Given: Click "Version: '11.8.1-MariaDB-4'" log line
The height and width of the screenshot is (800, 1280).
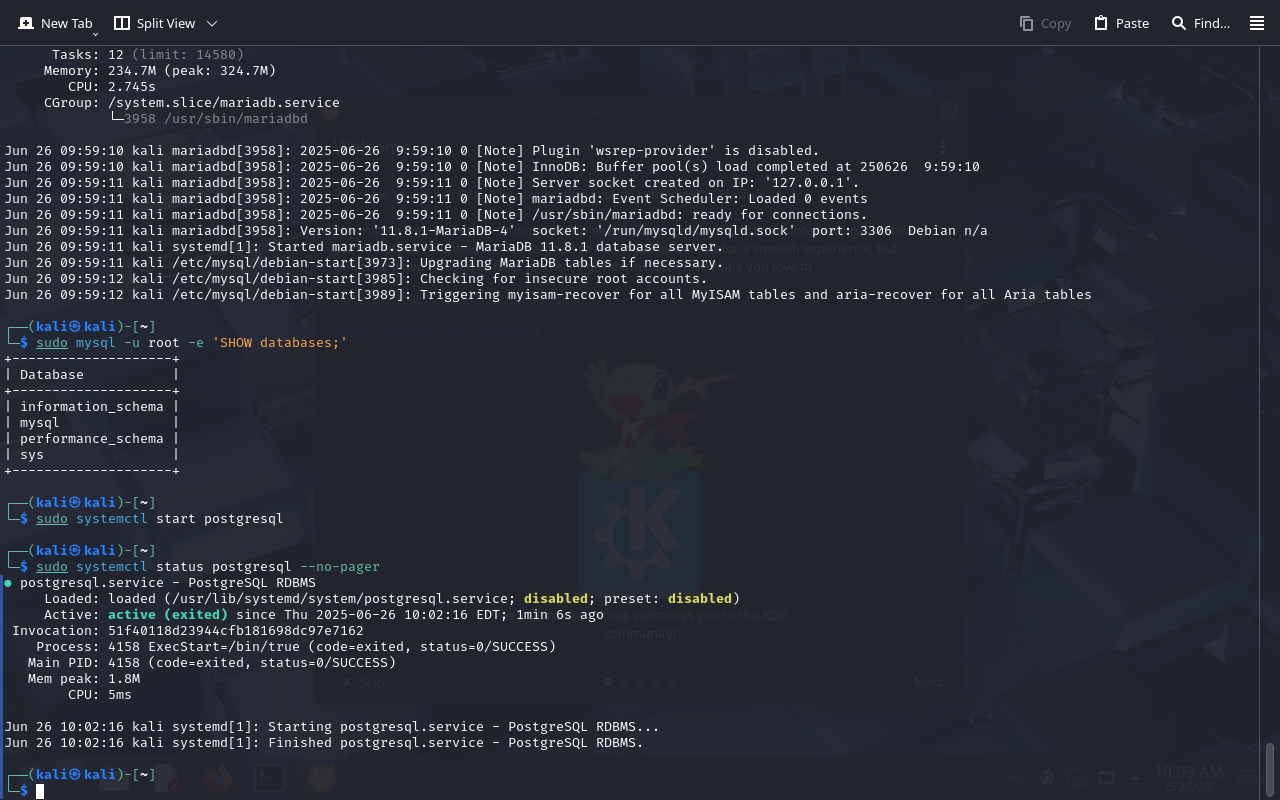Looking at the screenshot, I should point(496,231).
